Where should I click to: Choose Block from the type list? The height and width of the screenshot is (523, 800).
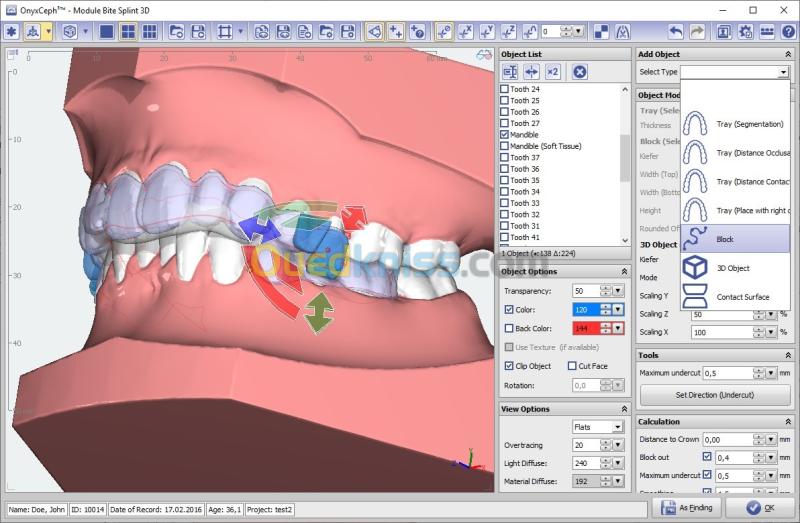point(736,239)
